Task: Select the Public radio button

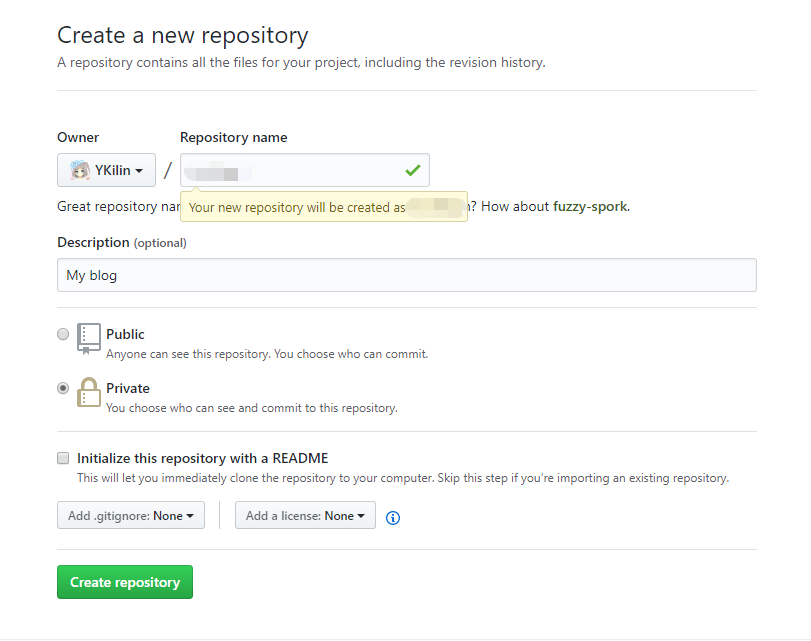Action: pyautogui.click(x=63, y=334)
